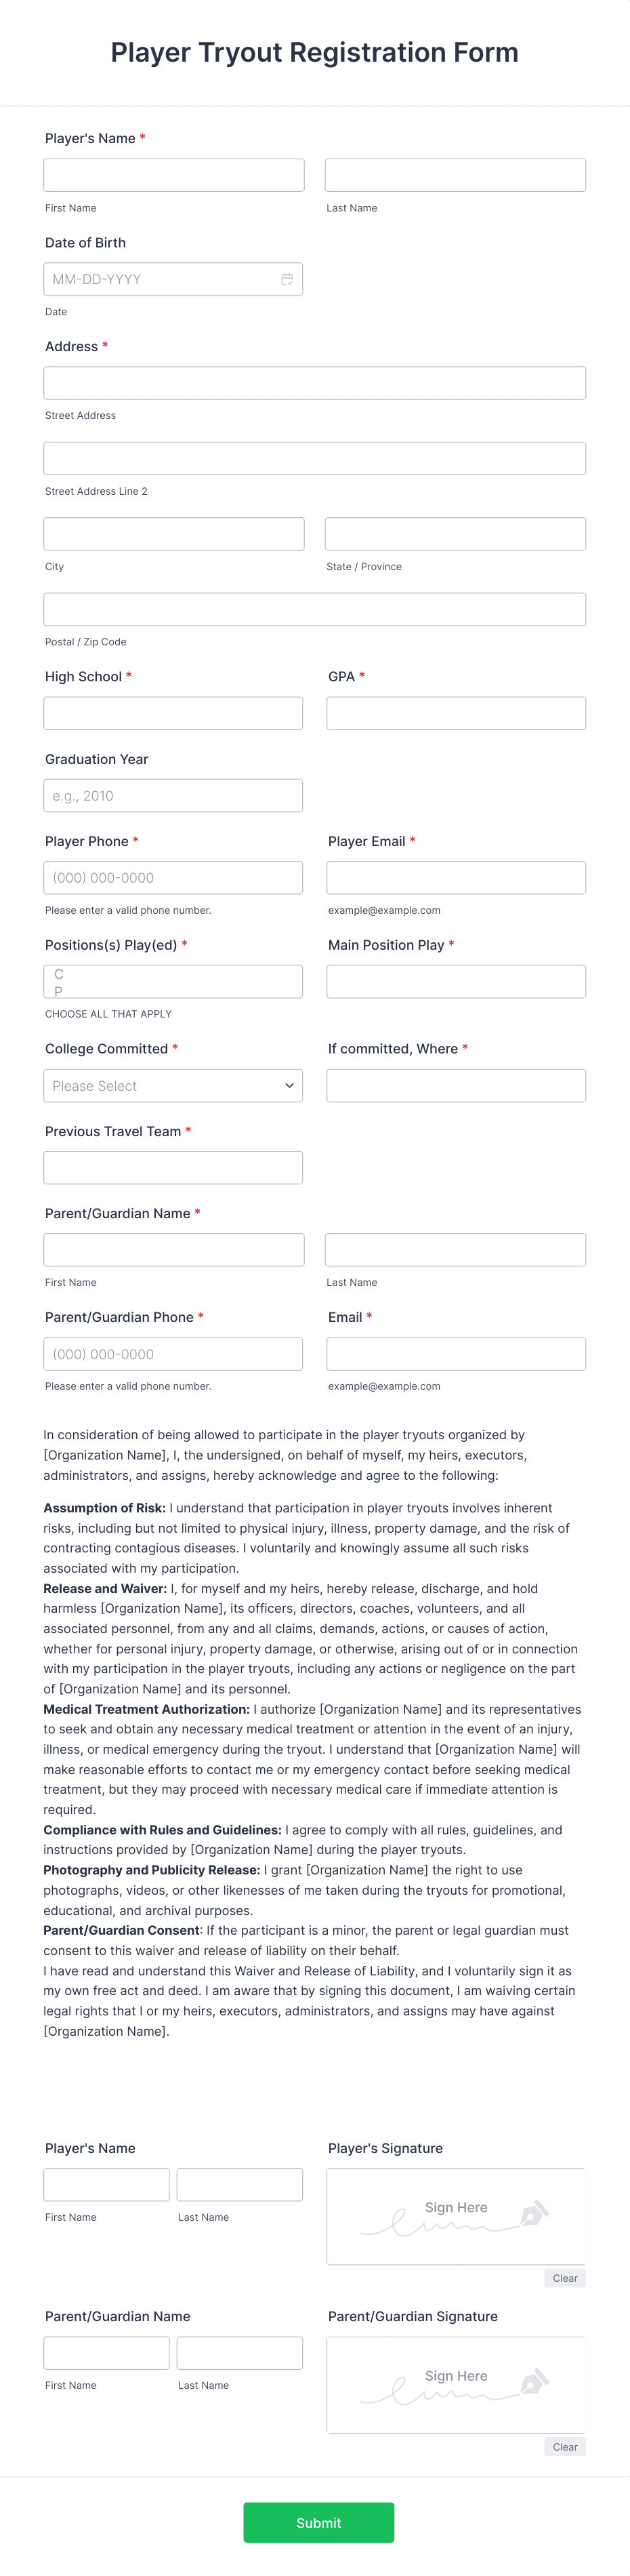Screen dimensions: 630x2576
Task: Click the Player Phone field
Action: point(173,877)
